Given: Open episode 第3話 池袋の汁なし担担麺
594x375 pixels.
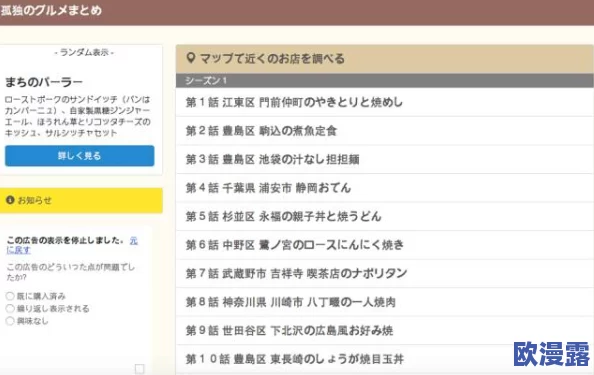Looking at the screenshot, I should (385, 159).
